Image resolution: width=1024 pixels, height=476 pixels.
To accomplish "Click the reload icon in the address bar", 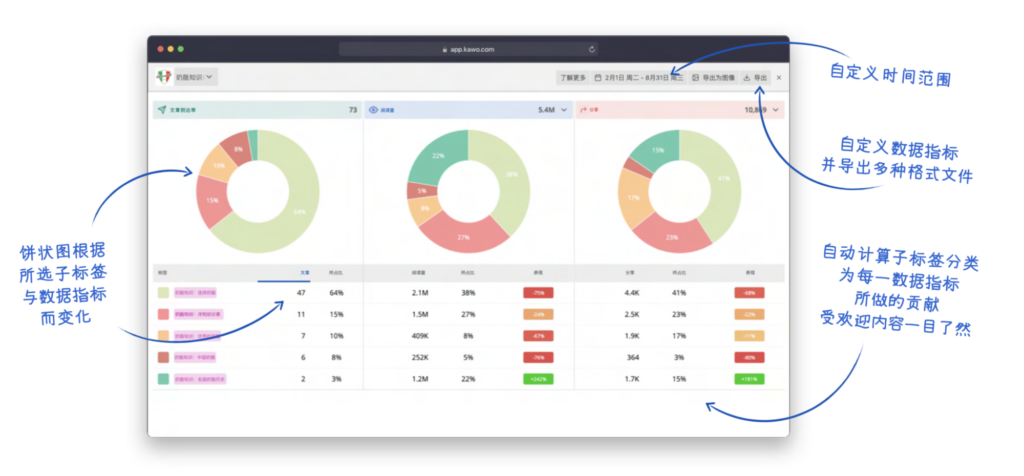I will 592,49.
